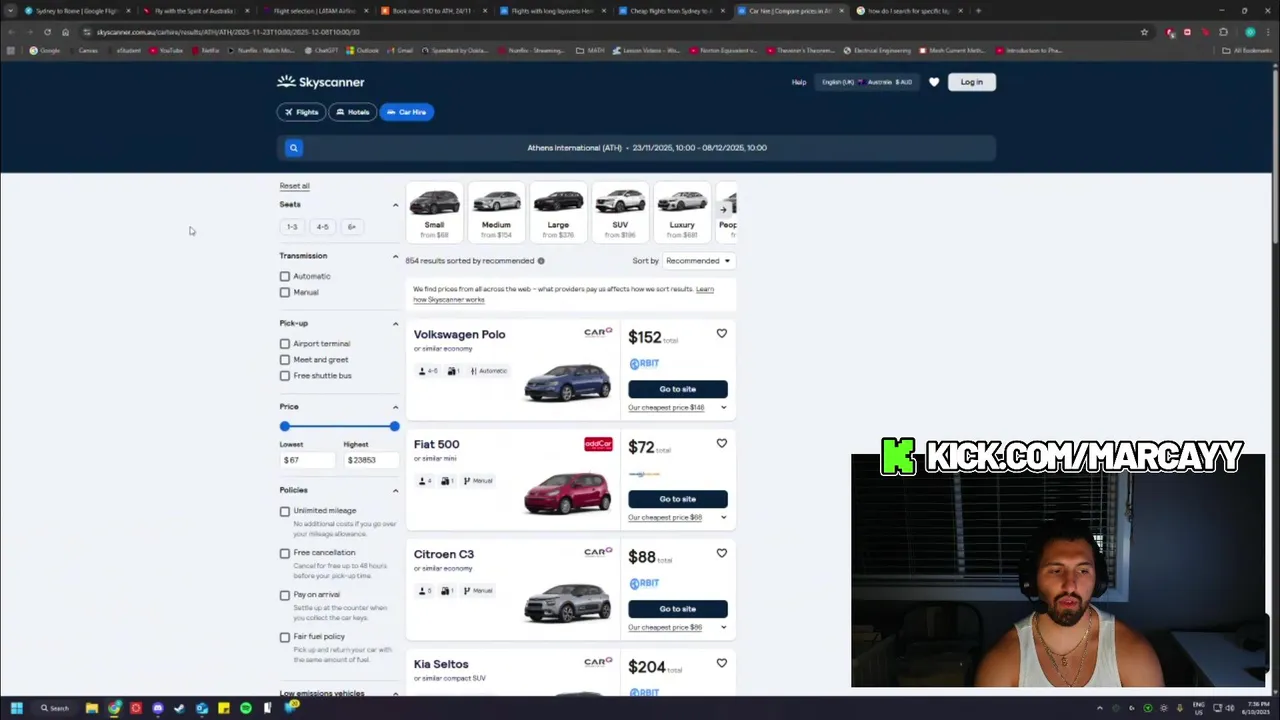The height and width of the screenshot is (720, 1280).
Task: Filter by SUV car category
Action: point(620,212)
